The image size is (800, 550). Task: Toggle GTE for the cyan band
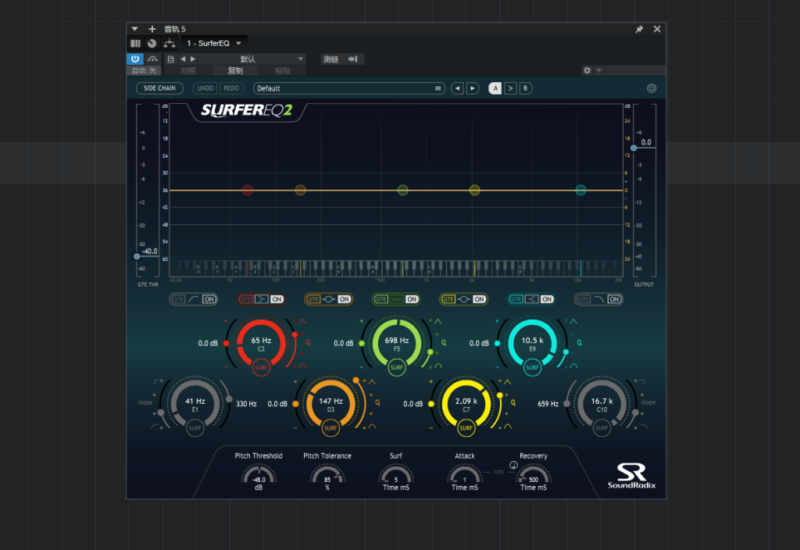tap(516, 299)
